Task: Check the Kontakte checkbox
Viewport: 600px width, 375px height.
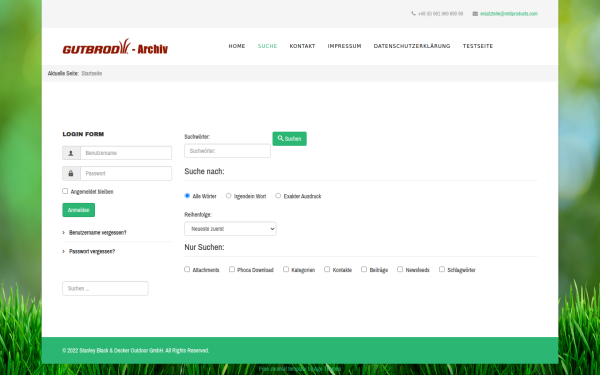Action: click(327, 269)
